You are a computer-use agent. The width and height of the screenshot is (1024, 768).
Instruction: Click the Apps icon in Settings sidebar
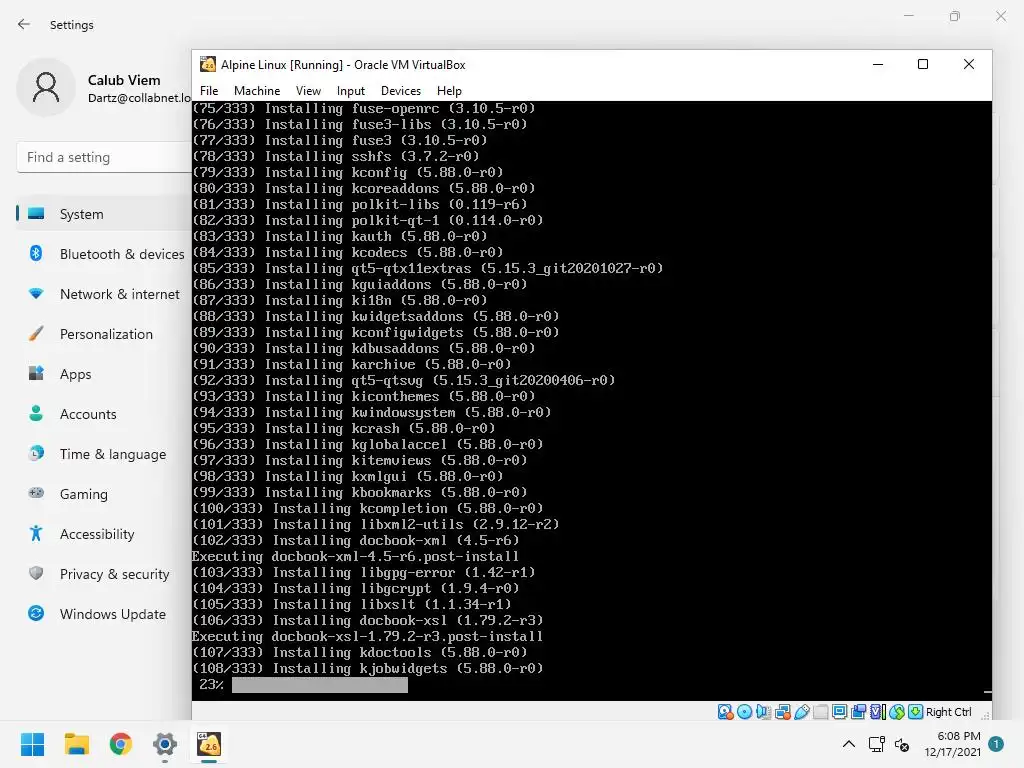(x=36, y=373)
